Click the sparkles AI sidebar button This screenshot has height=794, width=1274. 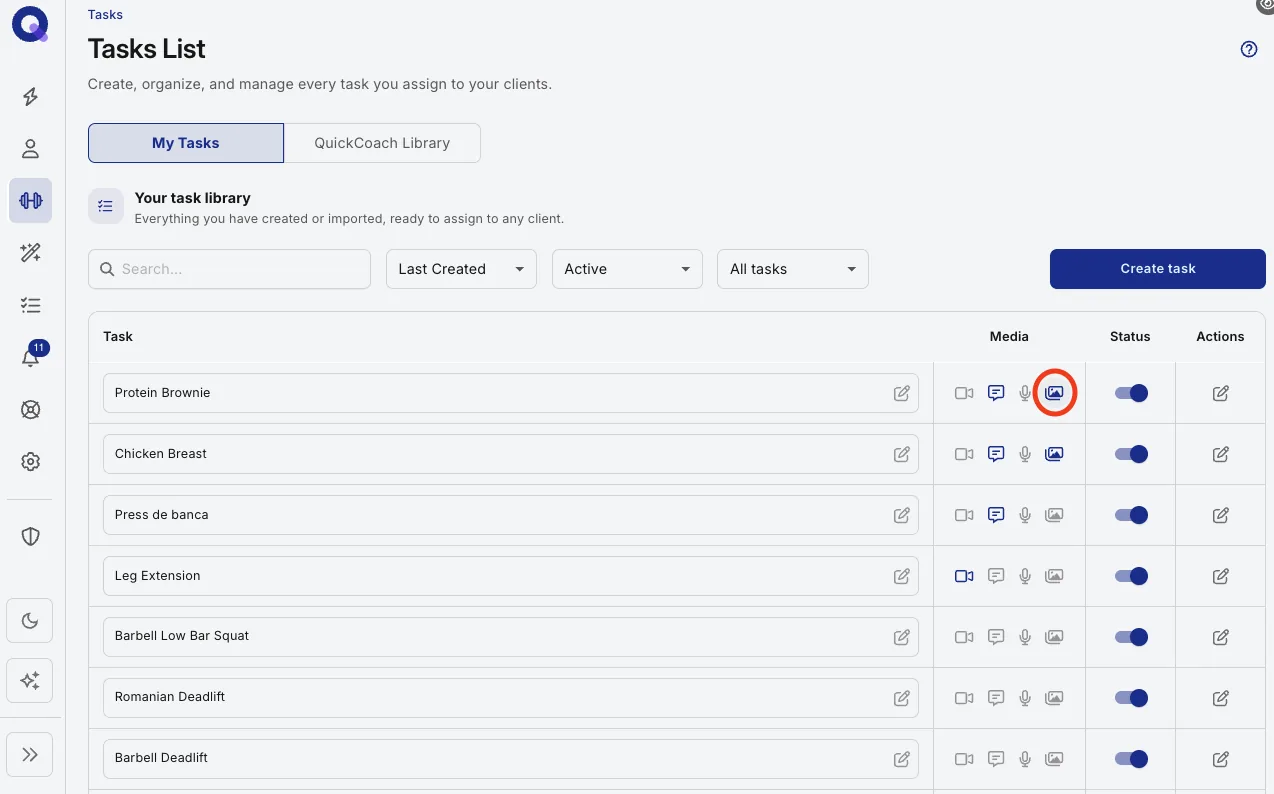(30, 681)
